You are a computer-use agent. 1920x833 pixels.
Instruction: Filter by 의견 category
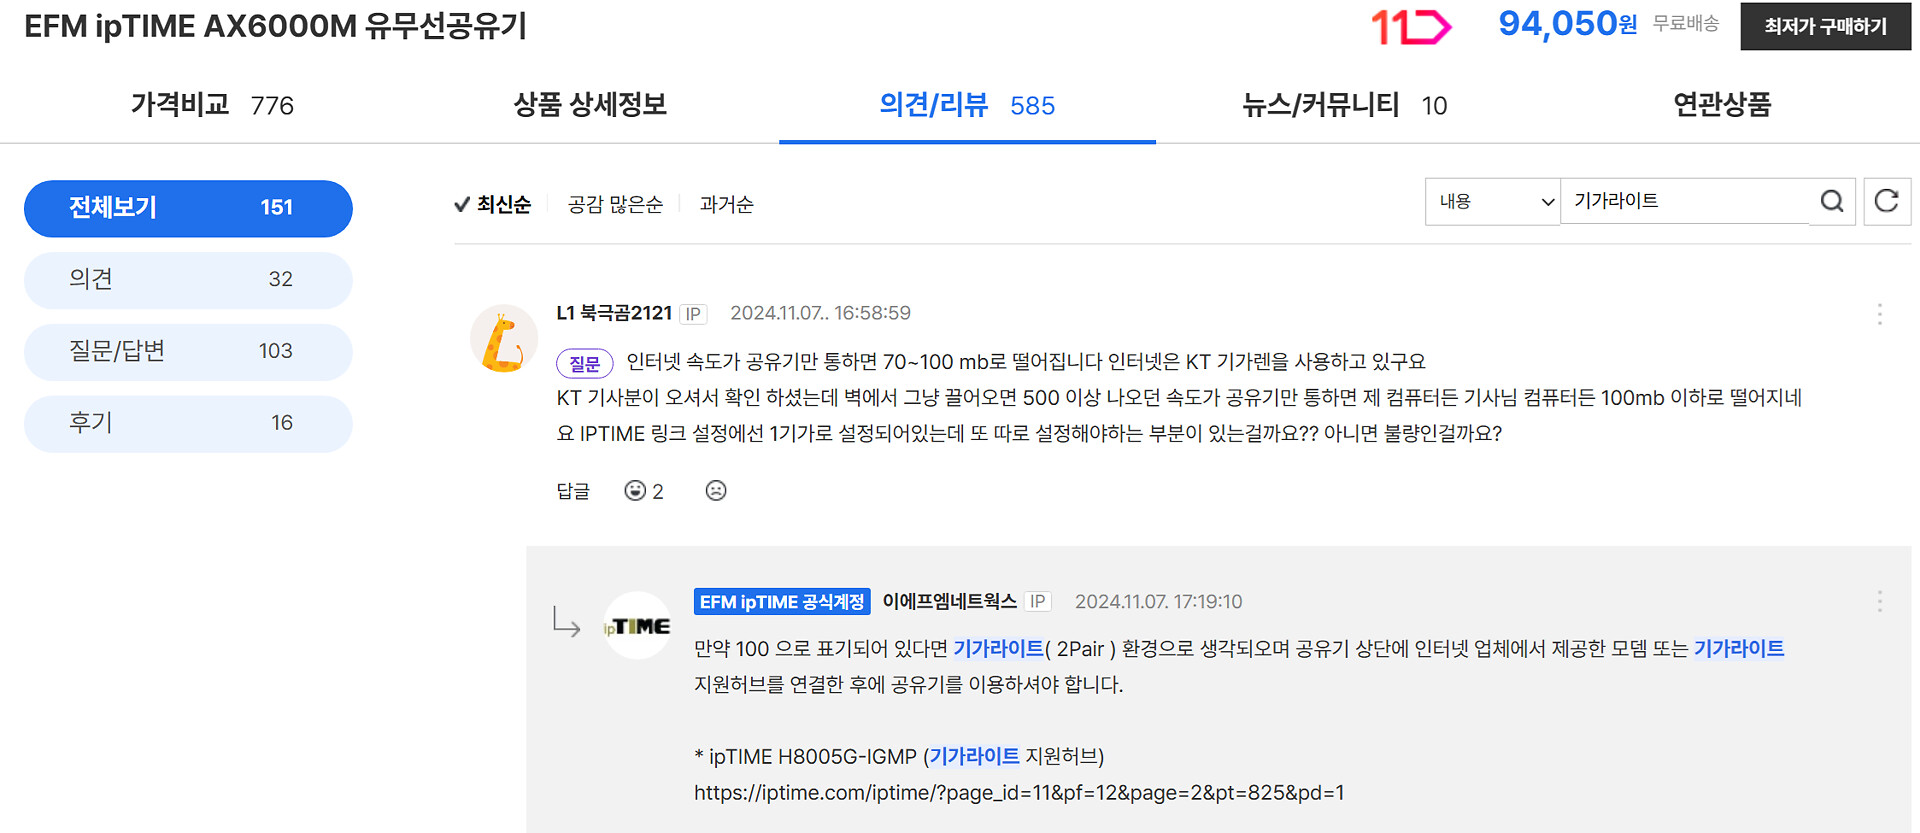188,280
